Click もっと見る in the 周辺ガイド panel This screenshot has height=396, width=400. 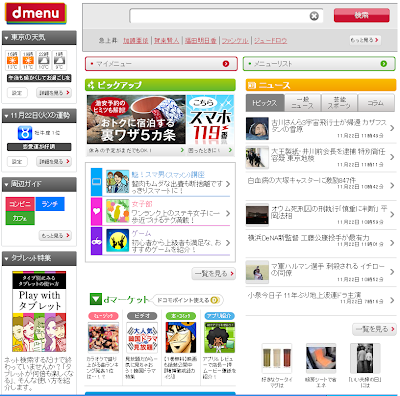tap(55, 236)
